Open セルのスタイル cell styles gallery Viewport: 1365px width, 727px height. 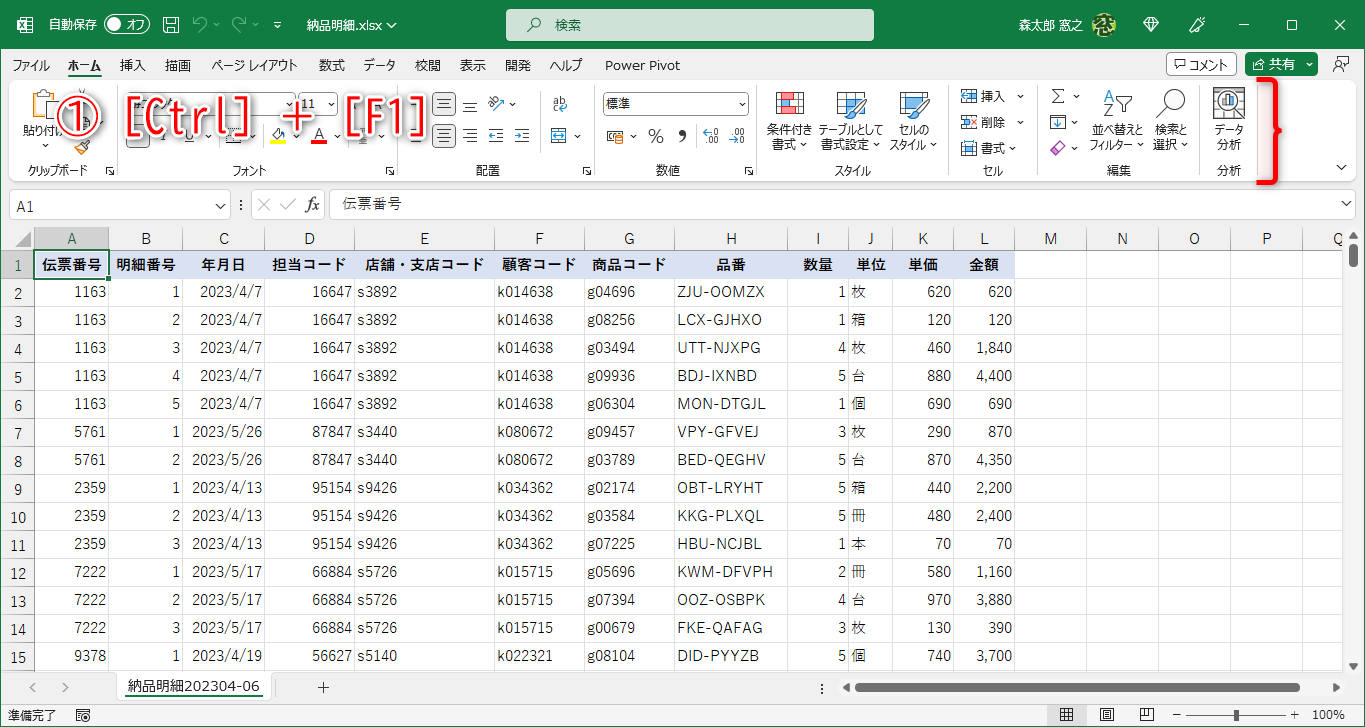(x=911, y=120)
